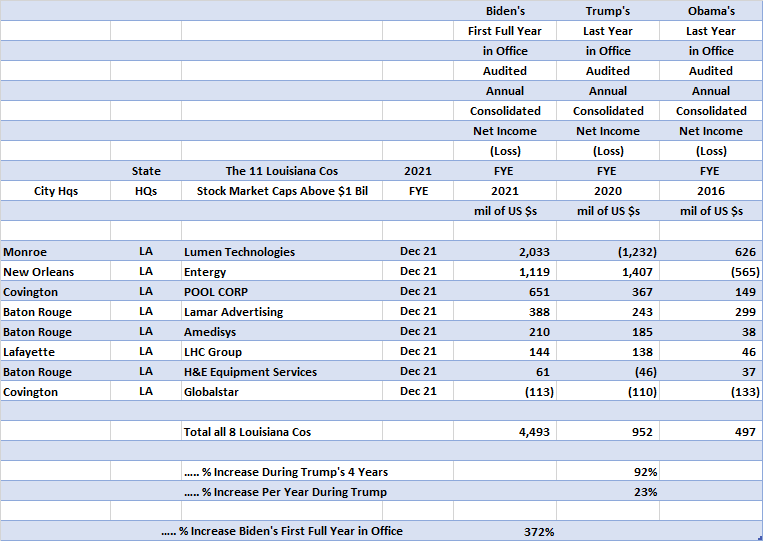Select the 'Lumen Technologies' company cell
This screenshot has height=541, width=763.
pos(282,251)
